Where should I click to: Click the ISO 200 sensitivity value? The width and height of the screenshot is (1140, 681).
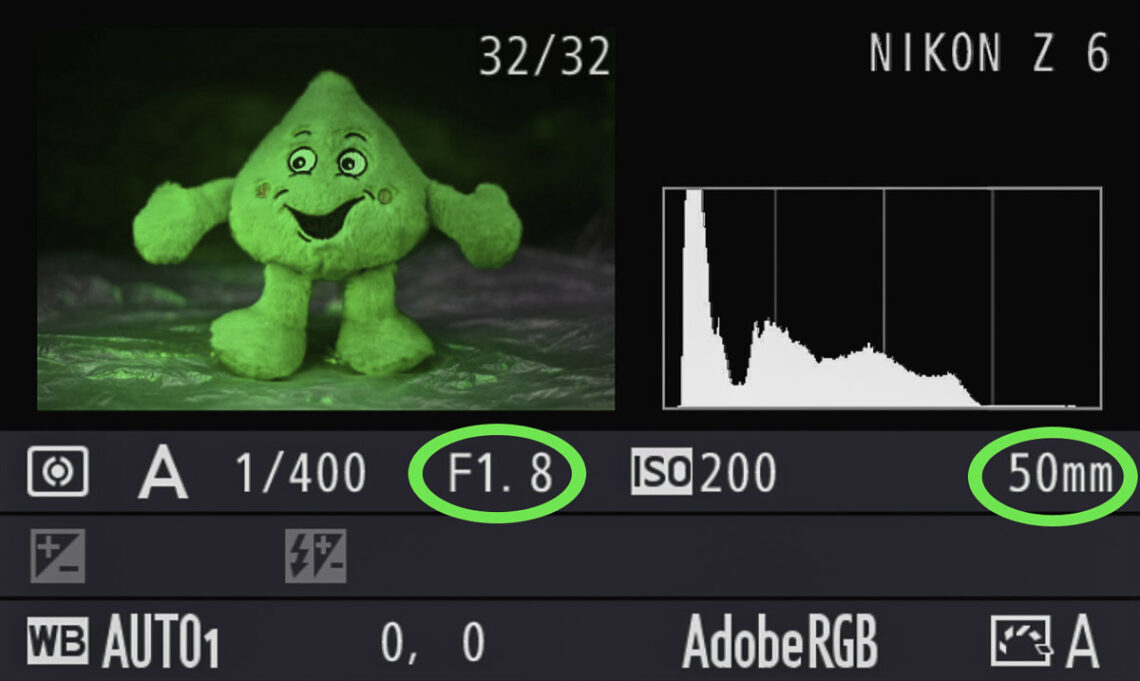tap(739, 473)
